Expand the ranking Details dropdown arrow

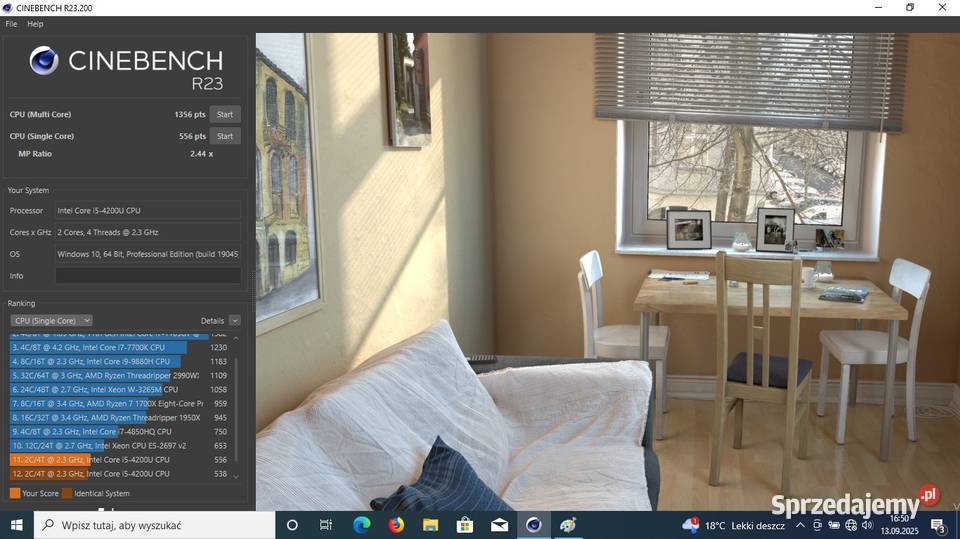(x=234, y=321)
